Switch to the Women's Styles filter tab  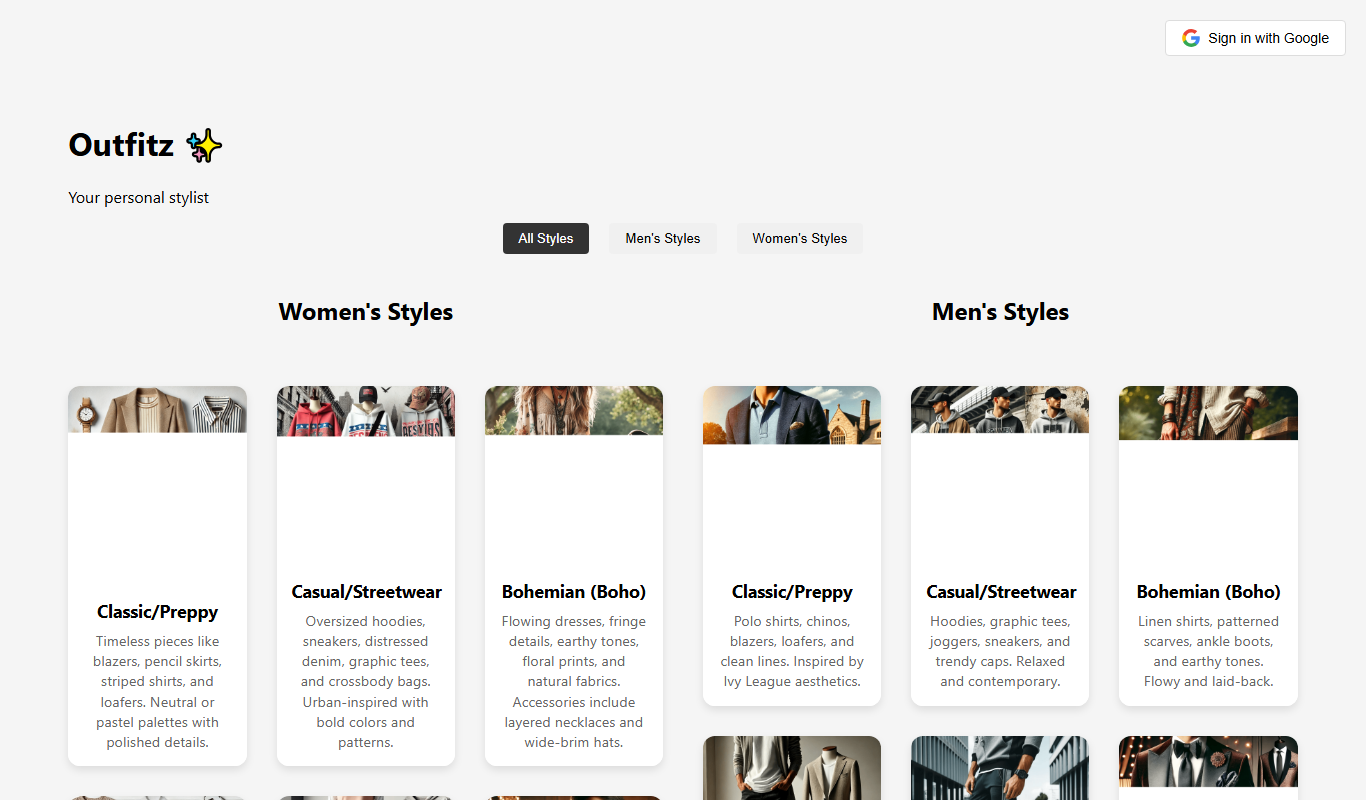click(800, 238)
